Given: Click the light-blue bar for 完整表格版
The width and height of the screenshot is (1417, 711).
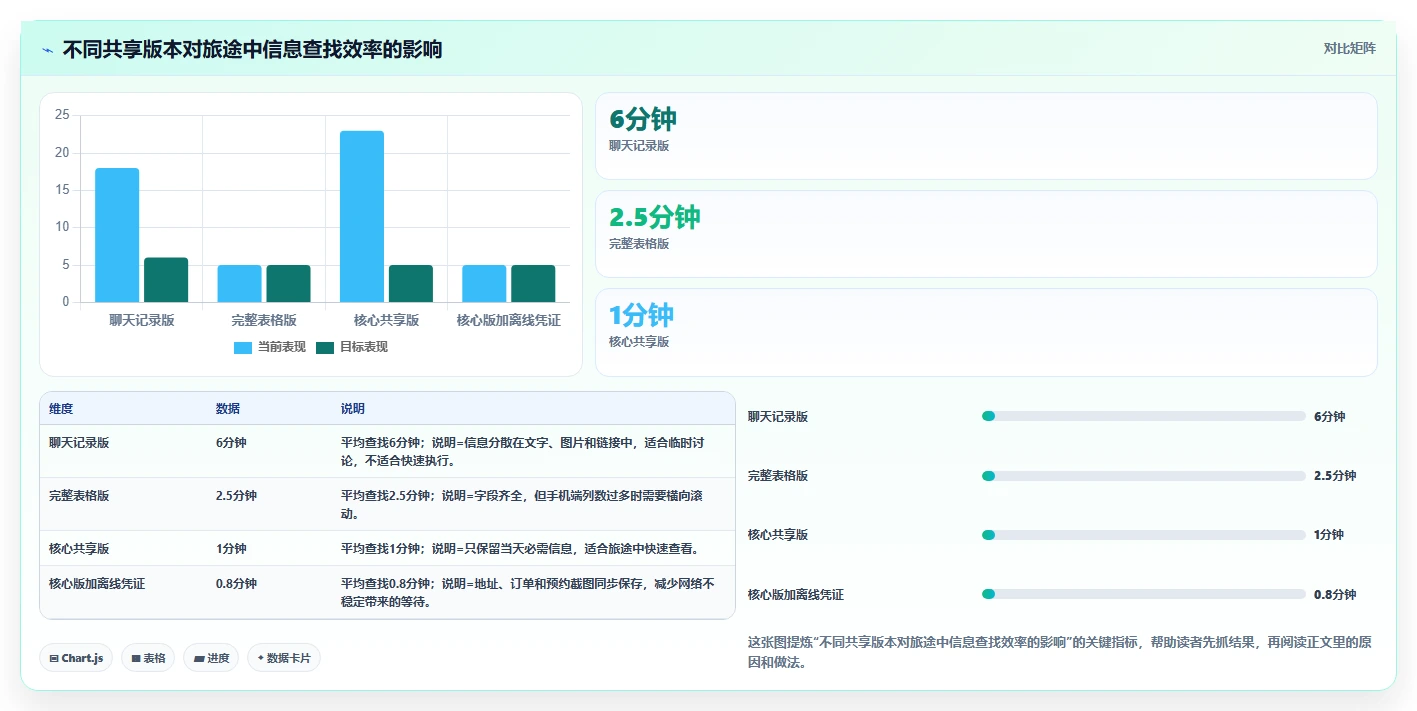Looking at the screenshot, I should tap(239, 284).
